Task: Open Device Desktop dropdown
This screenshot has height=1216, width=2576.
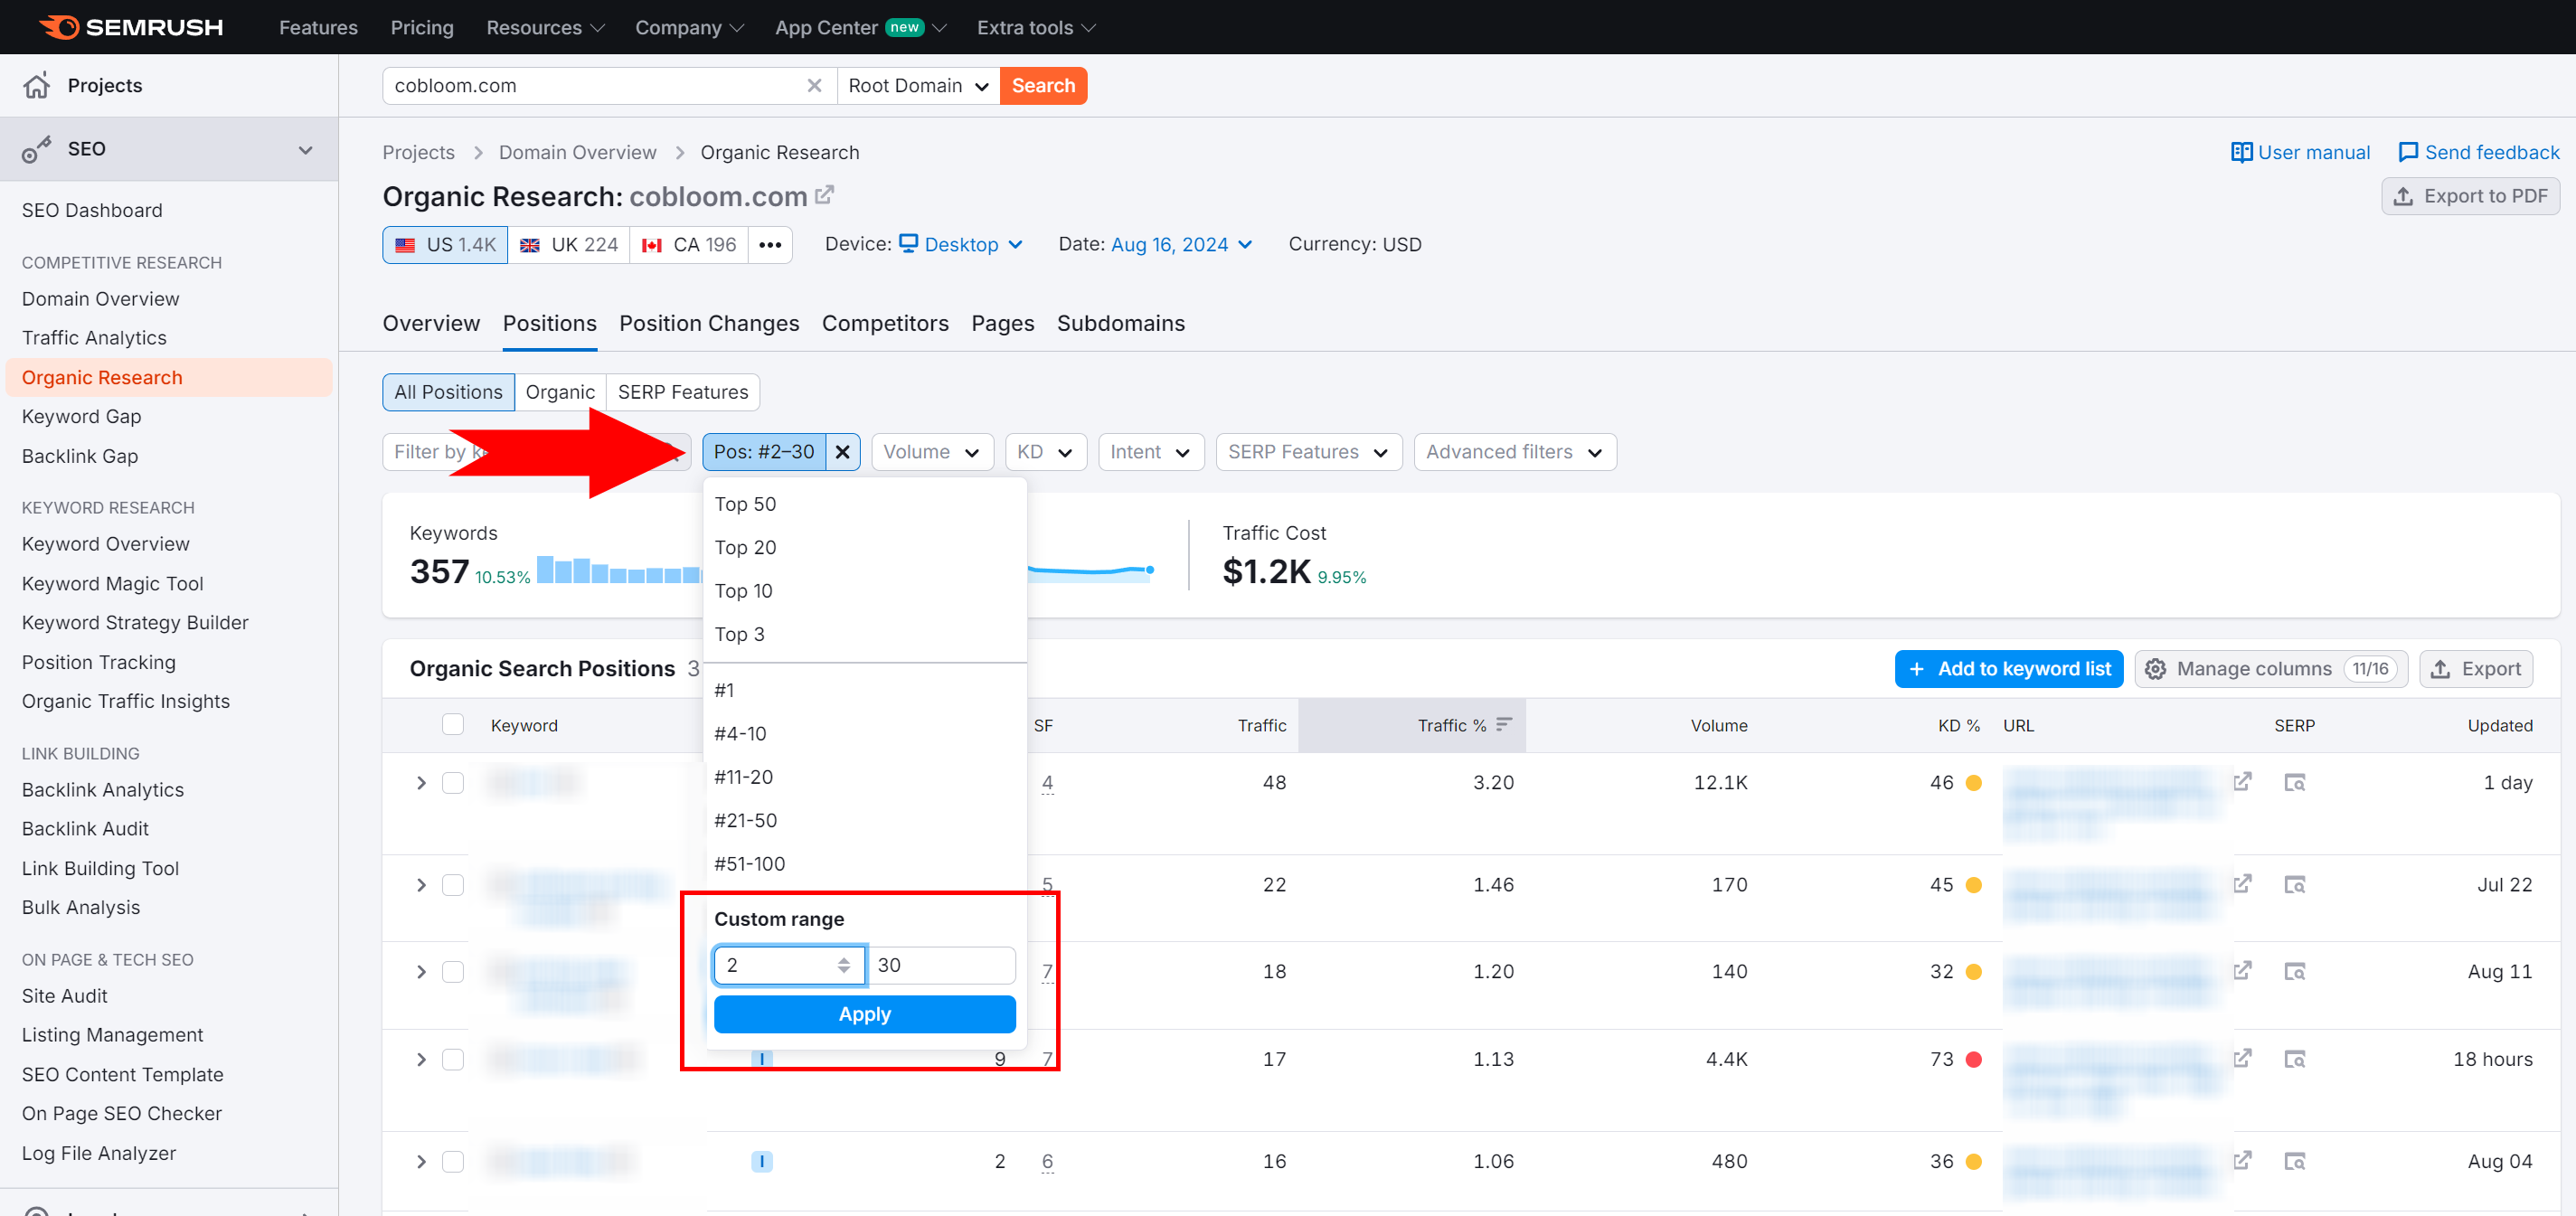Action: click(961, 245)
